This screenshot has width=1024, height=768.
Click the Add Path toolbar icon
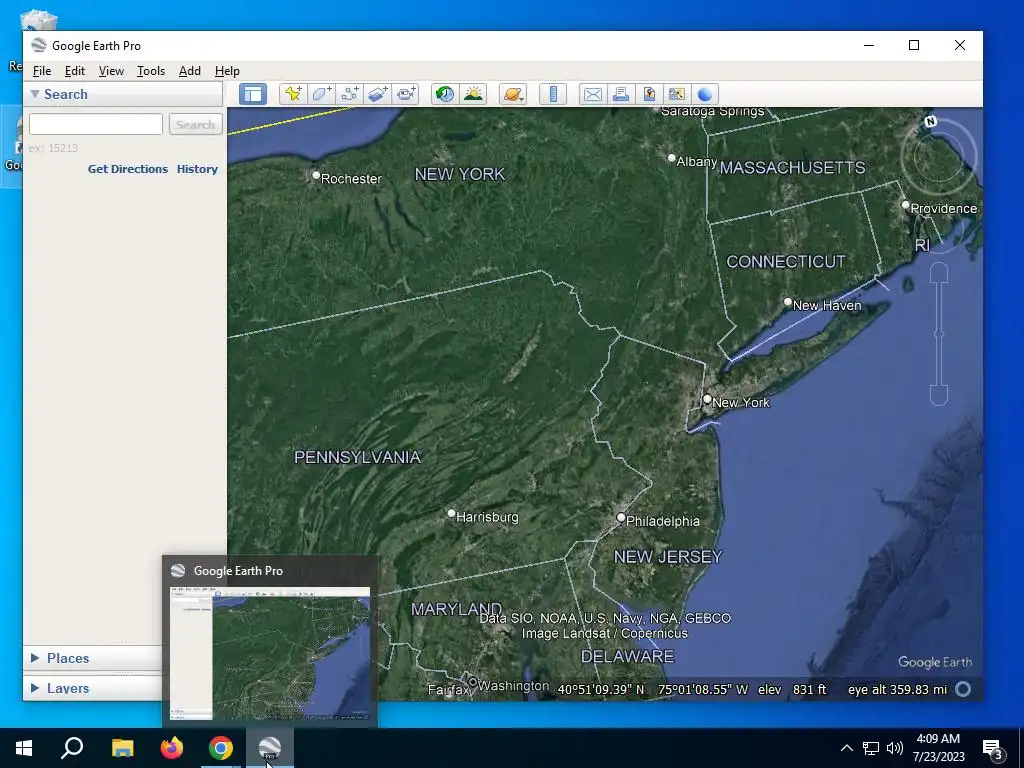point(349,94)
